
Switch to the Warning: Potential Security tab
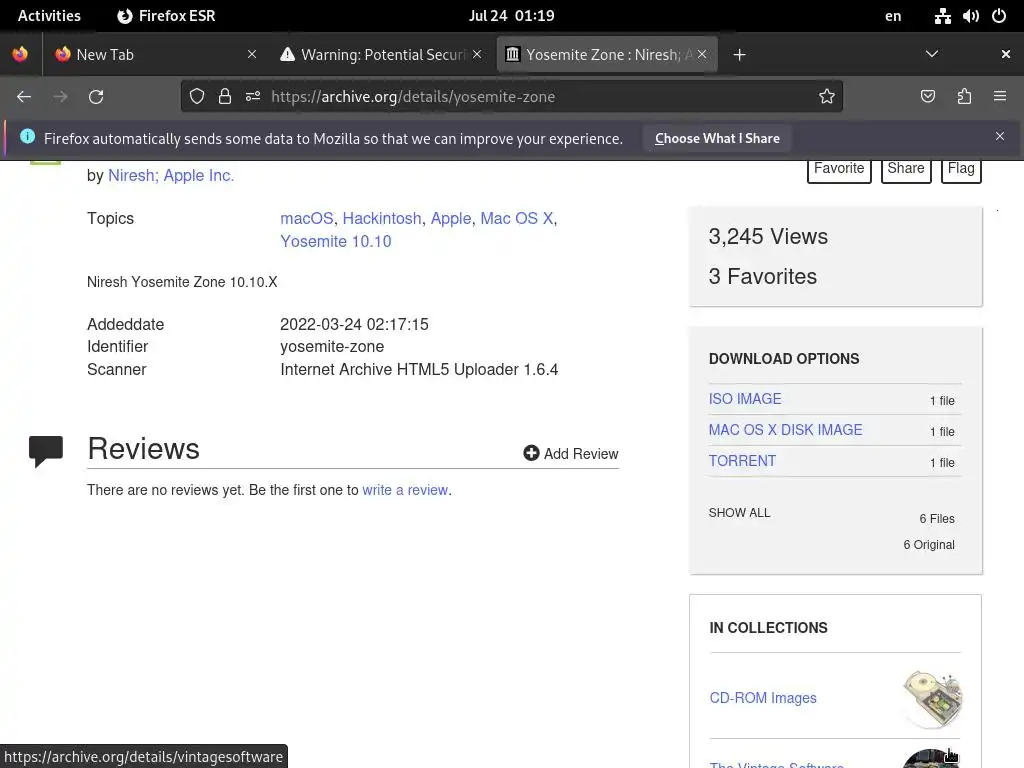pos(381,54)
